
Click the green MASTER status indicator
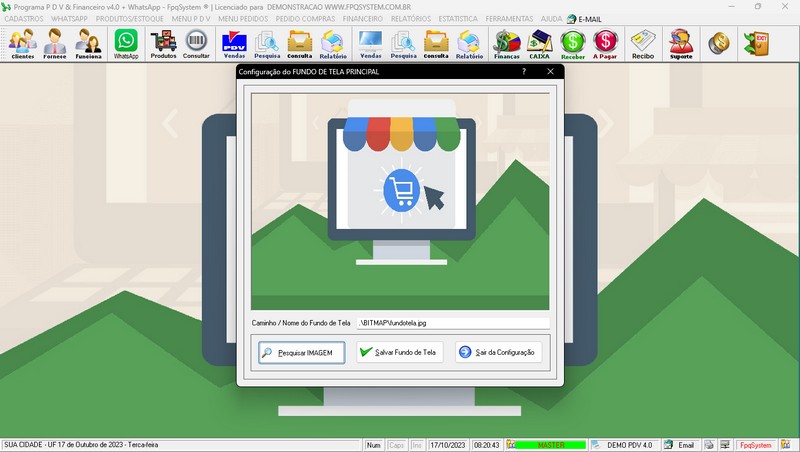[x=550, y=445]
